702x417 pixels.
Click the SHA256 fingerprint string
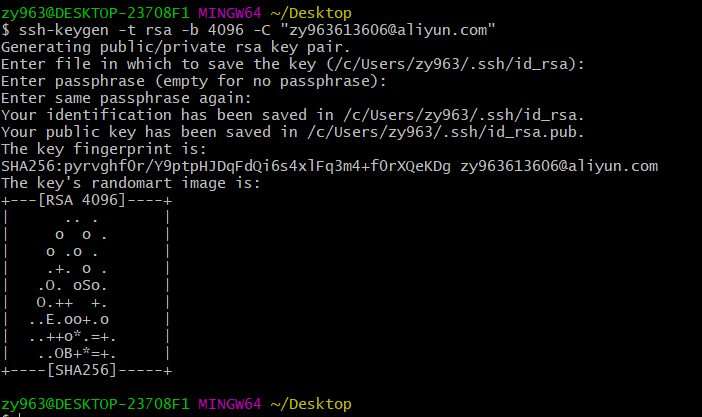(226, 166)
